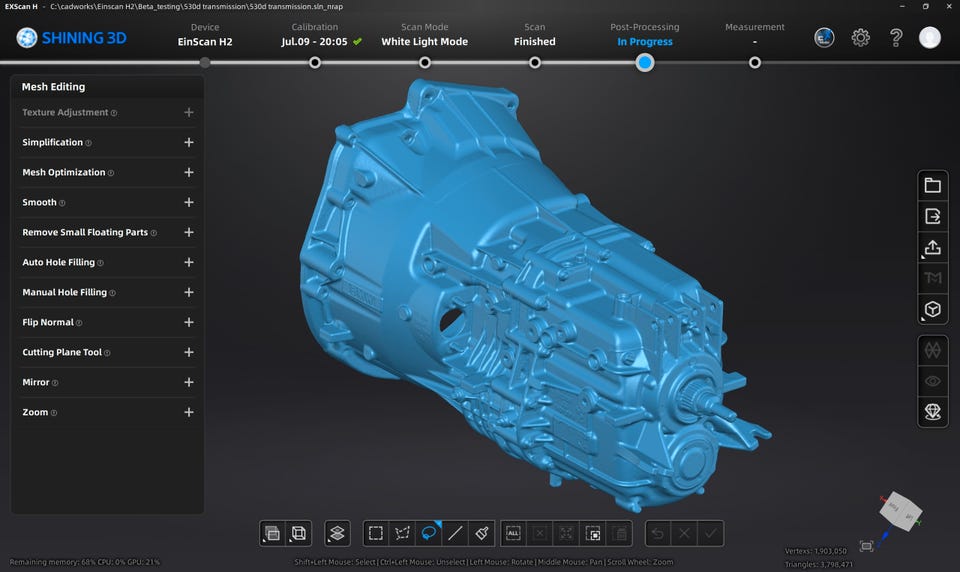Click the Select All button
This screenshot has width=960, height=572.
pyautogui.click(x=512, y=533)
